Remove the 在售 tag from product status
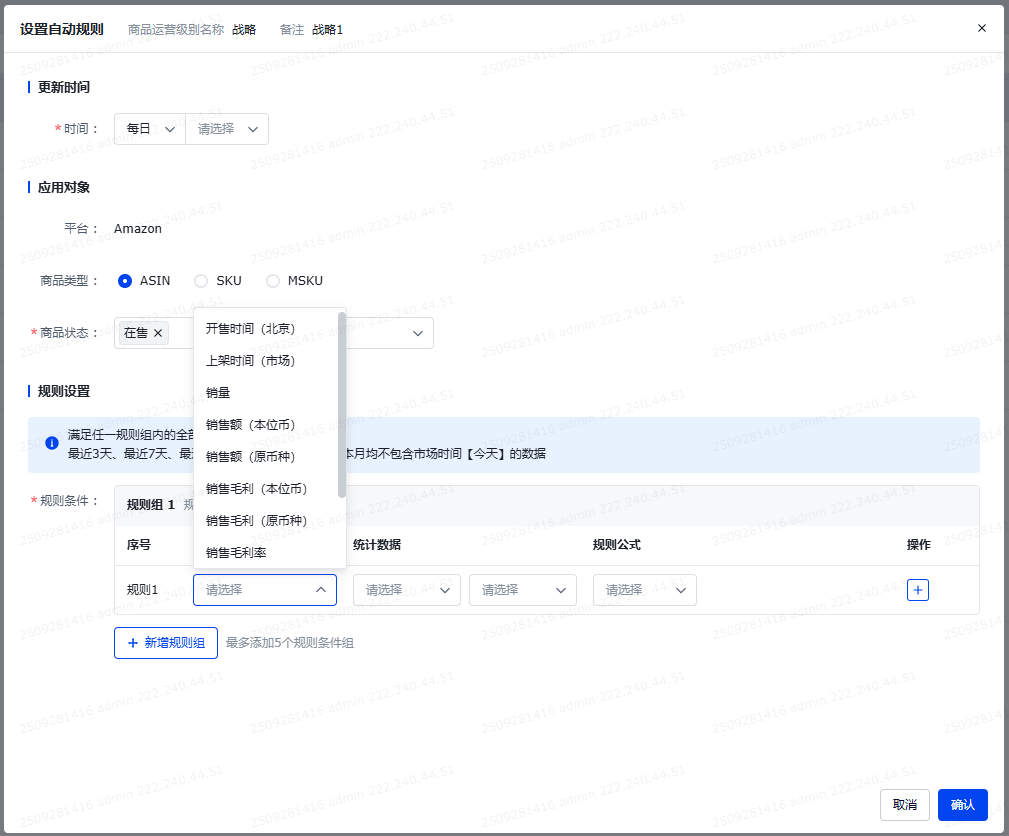 (x=158, y=333)
